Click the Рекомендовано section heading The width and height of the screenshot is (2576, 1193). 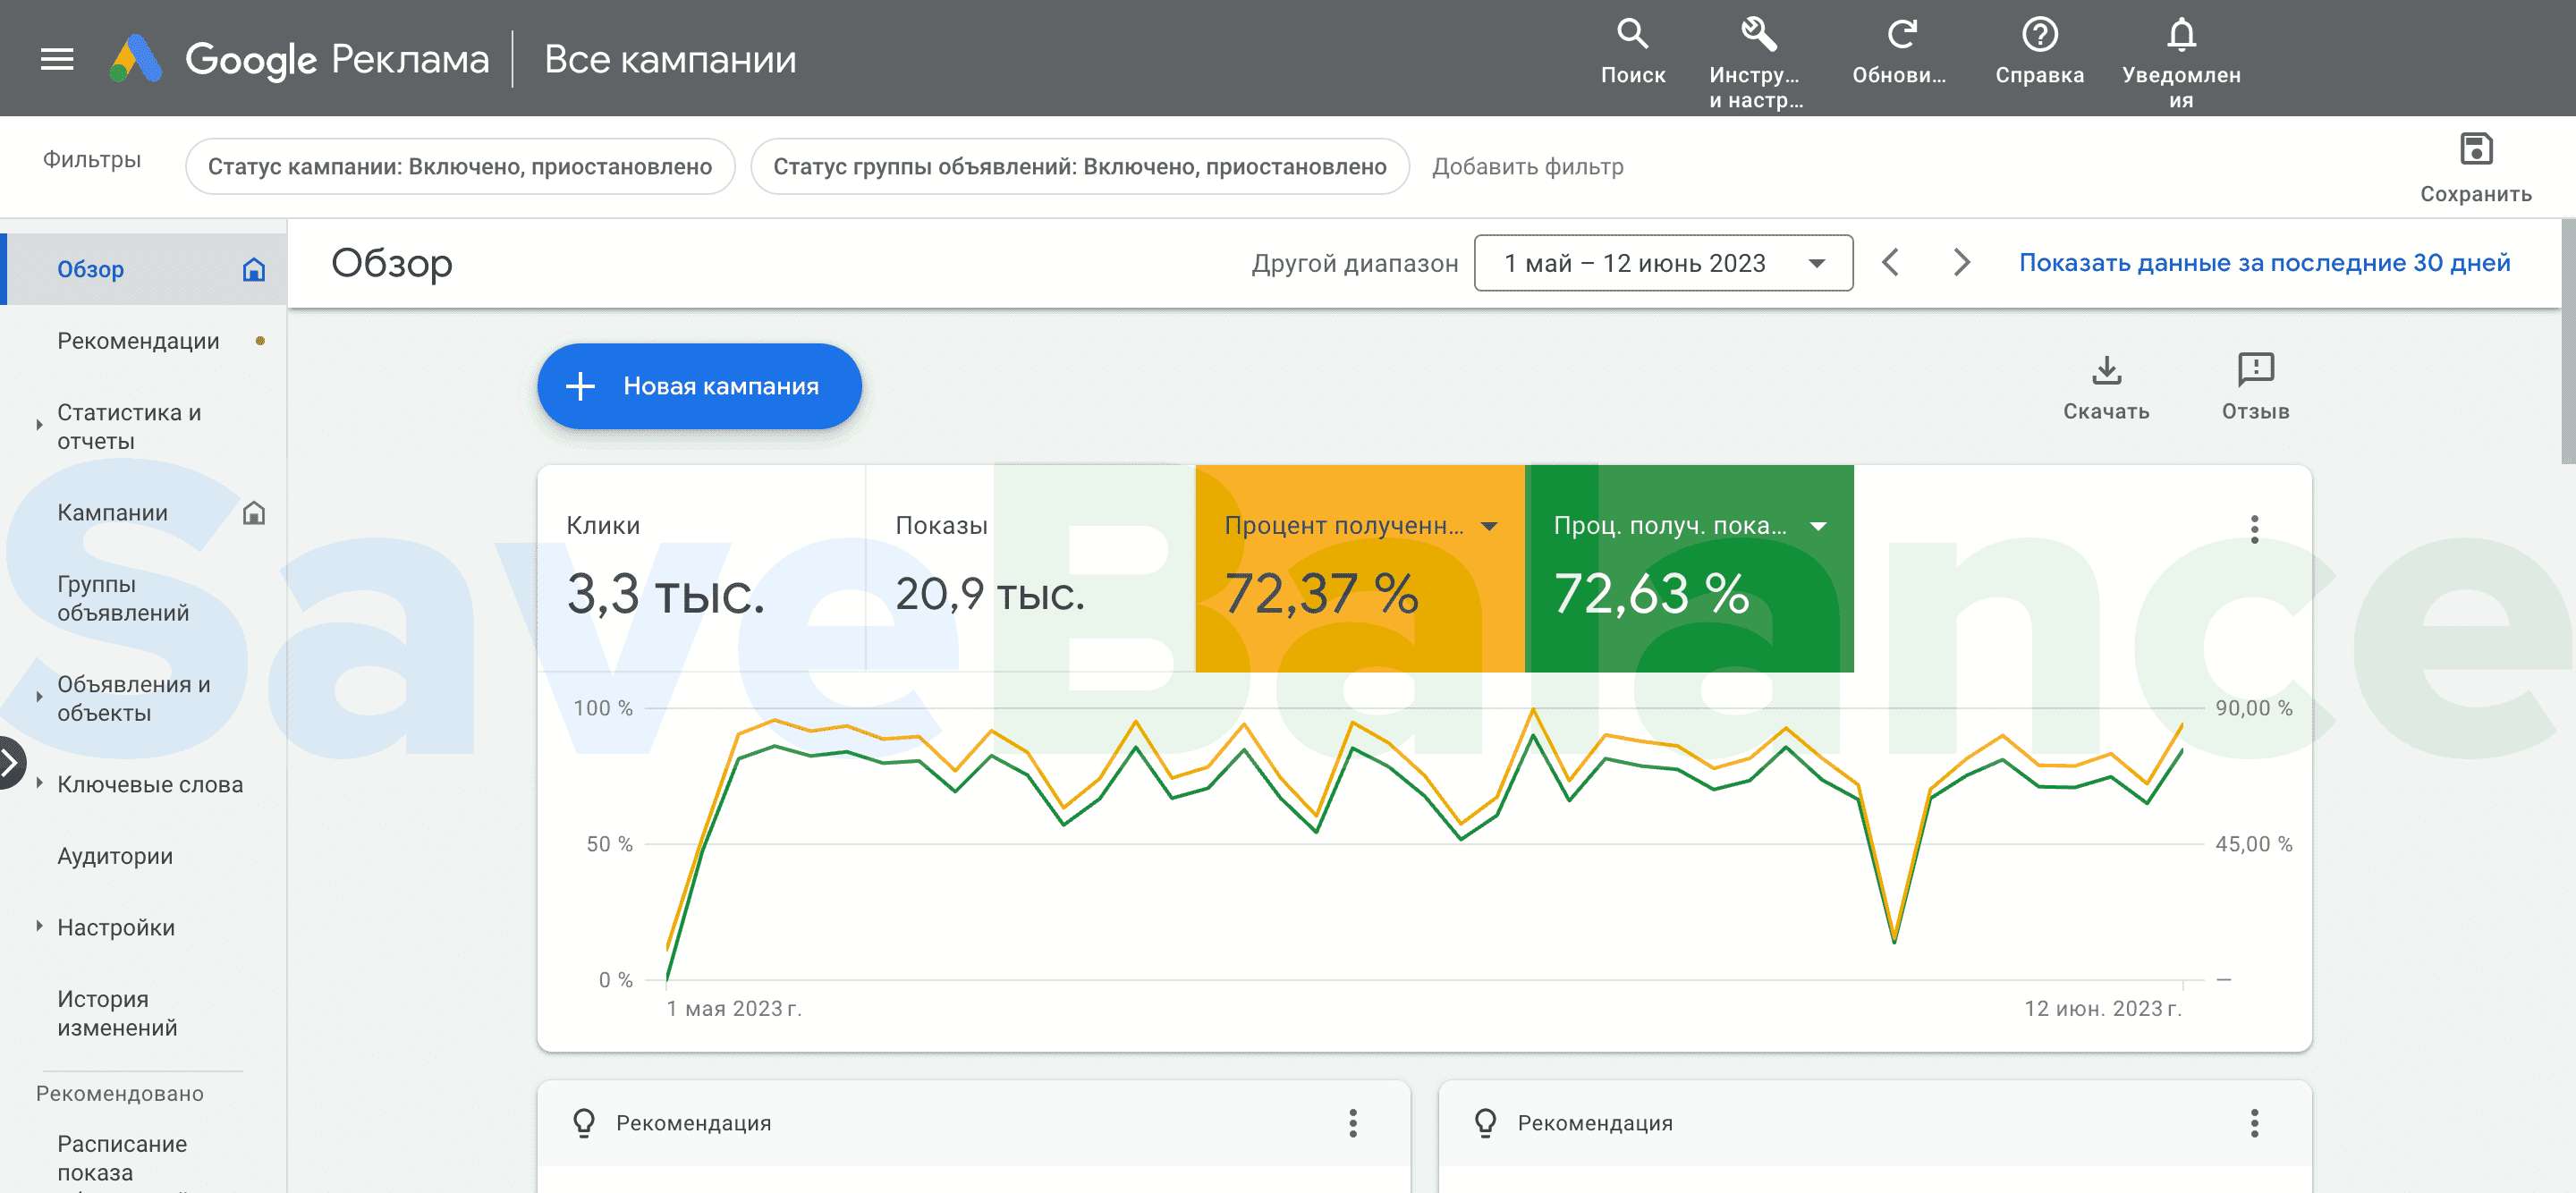click(120, 1094)
